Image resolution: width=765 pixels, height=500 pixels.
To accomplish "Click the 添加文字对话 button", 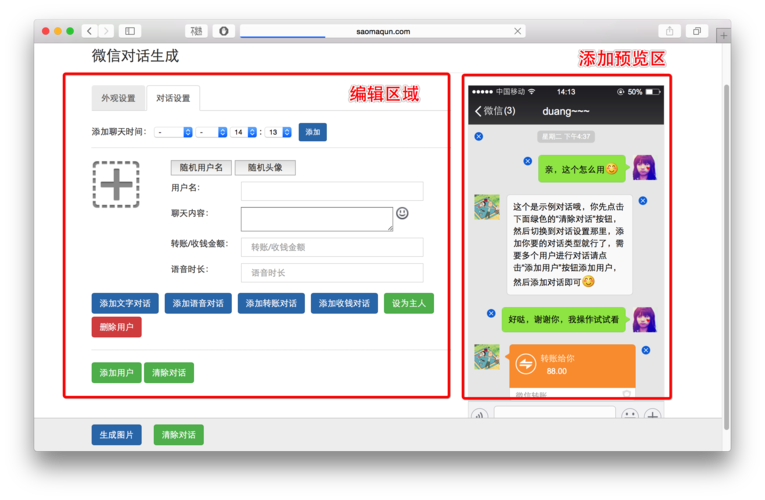I will [125, 303].
